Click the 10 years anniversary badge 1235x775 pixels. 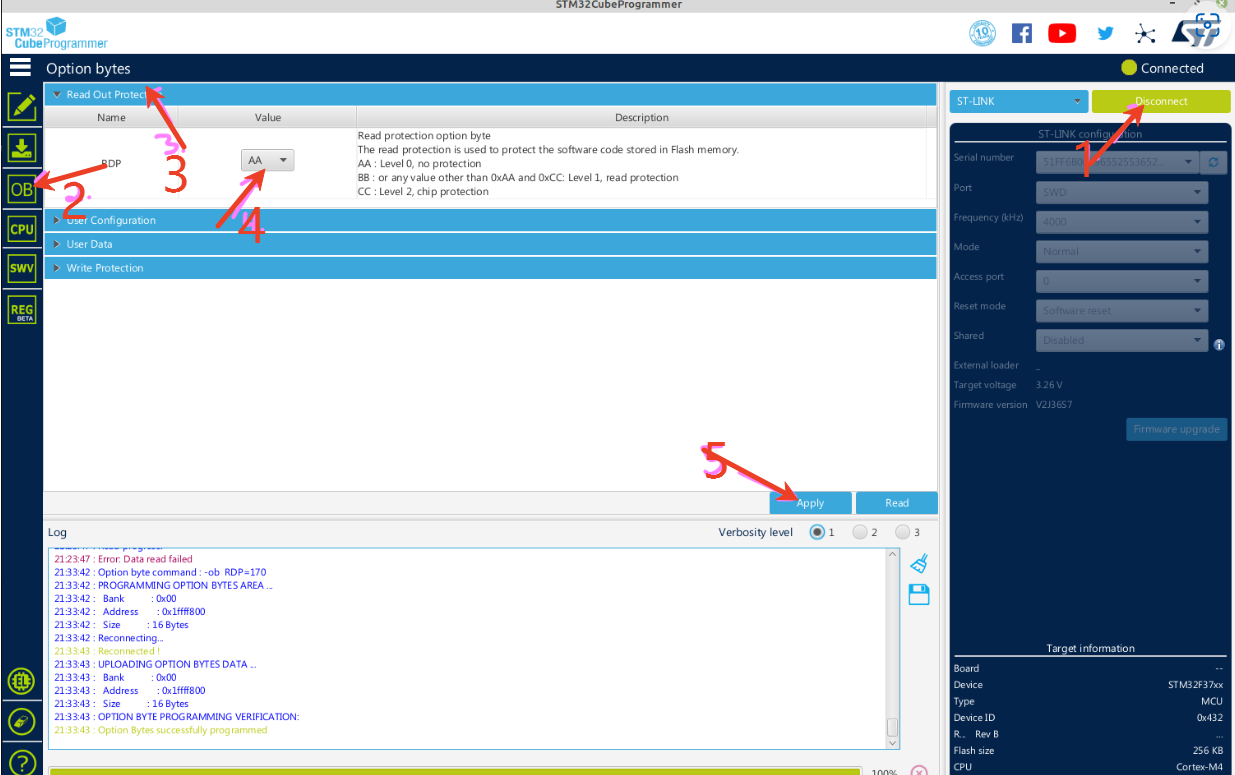coord(982,33)
